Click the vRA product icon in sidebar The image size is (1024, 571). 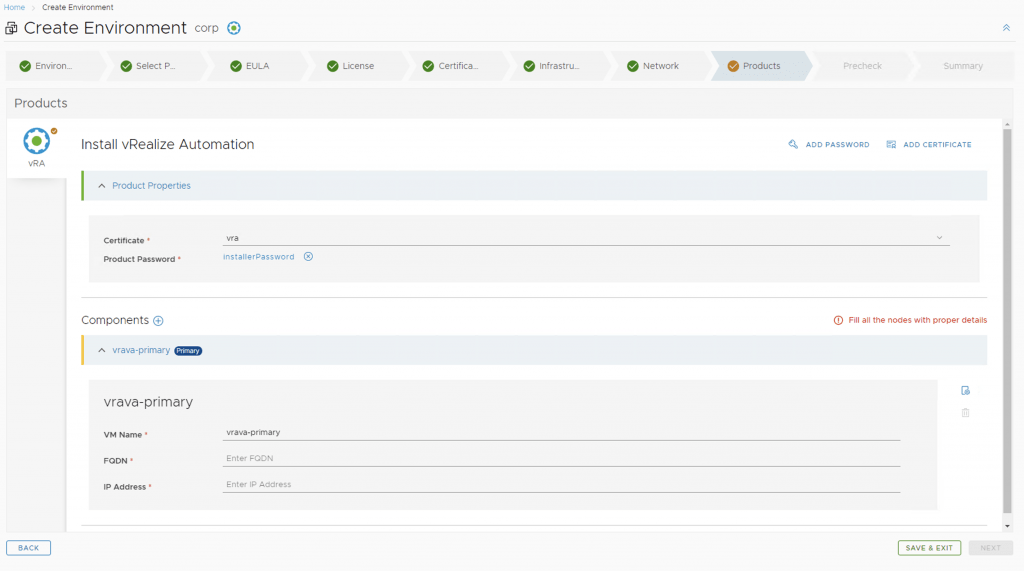click(x=36, y=142)
